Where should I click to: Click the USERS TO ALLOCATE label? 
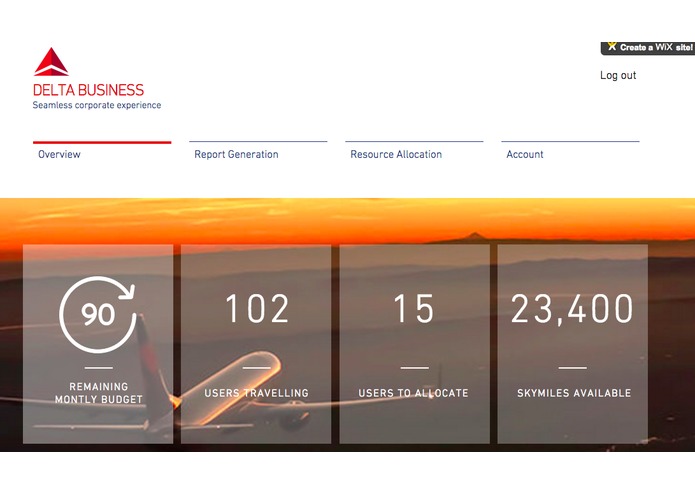[x=413, y=393]
